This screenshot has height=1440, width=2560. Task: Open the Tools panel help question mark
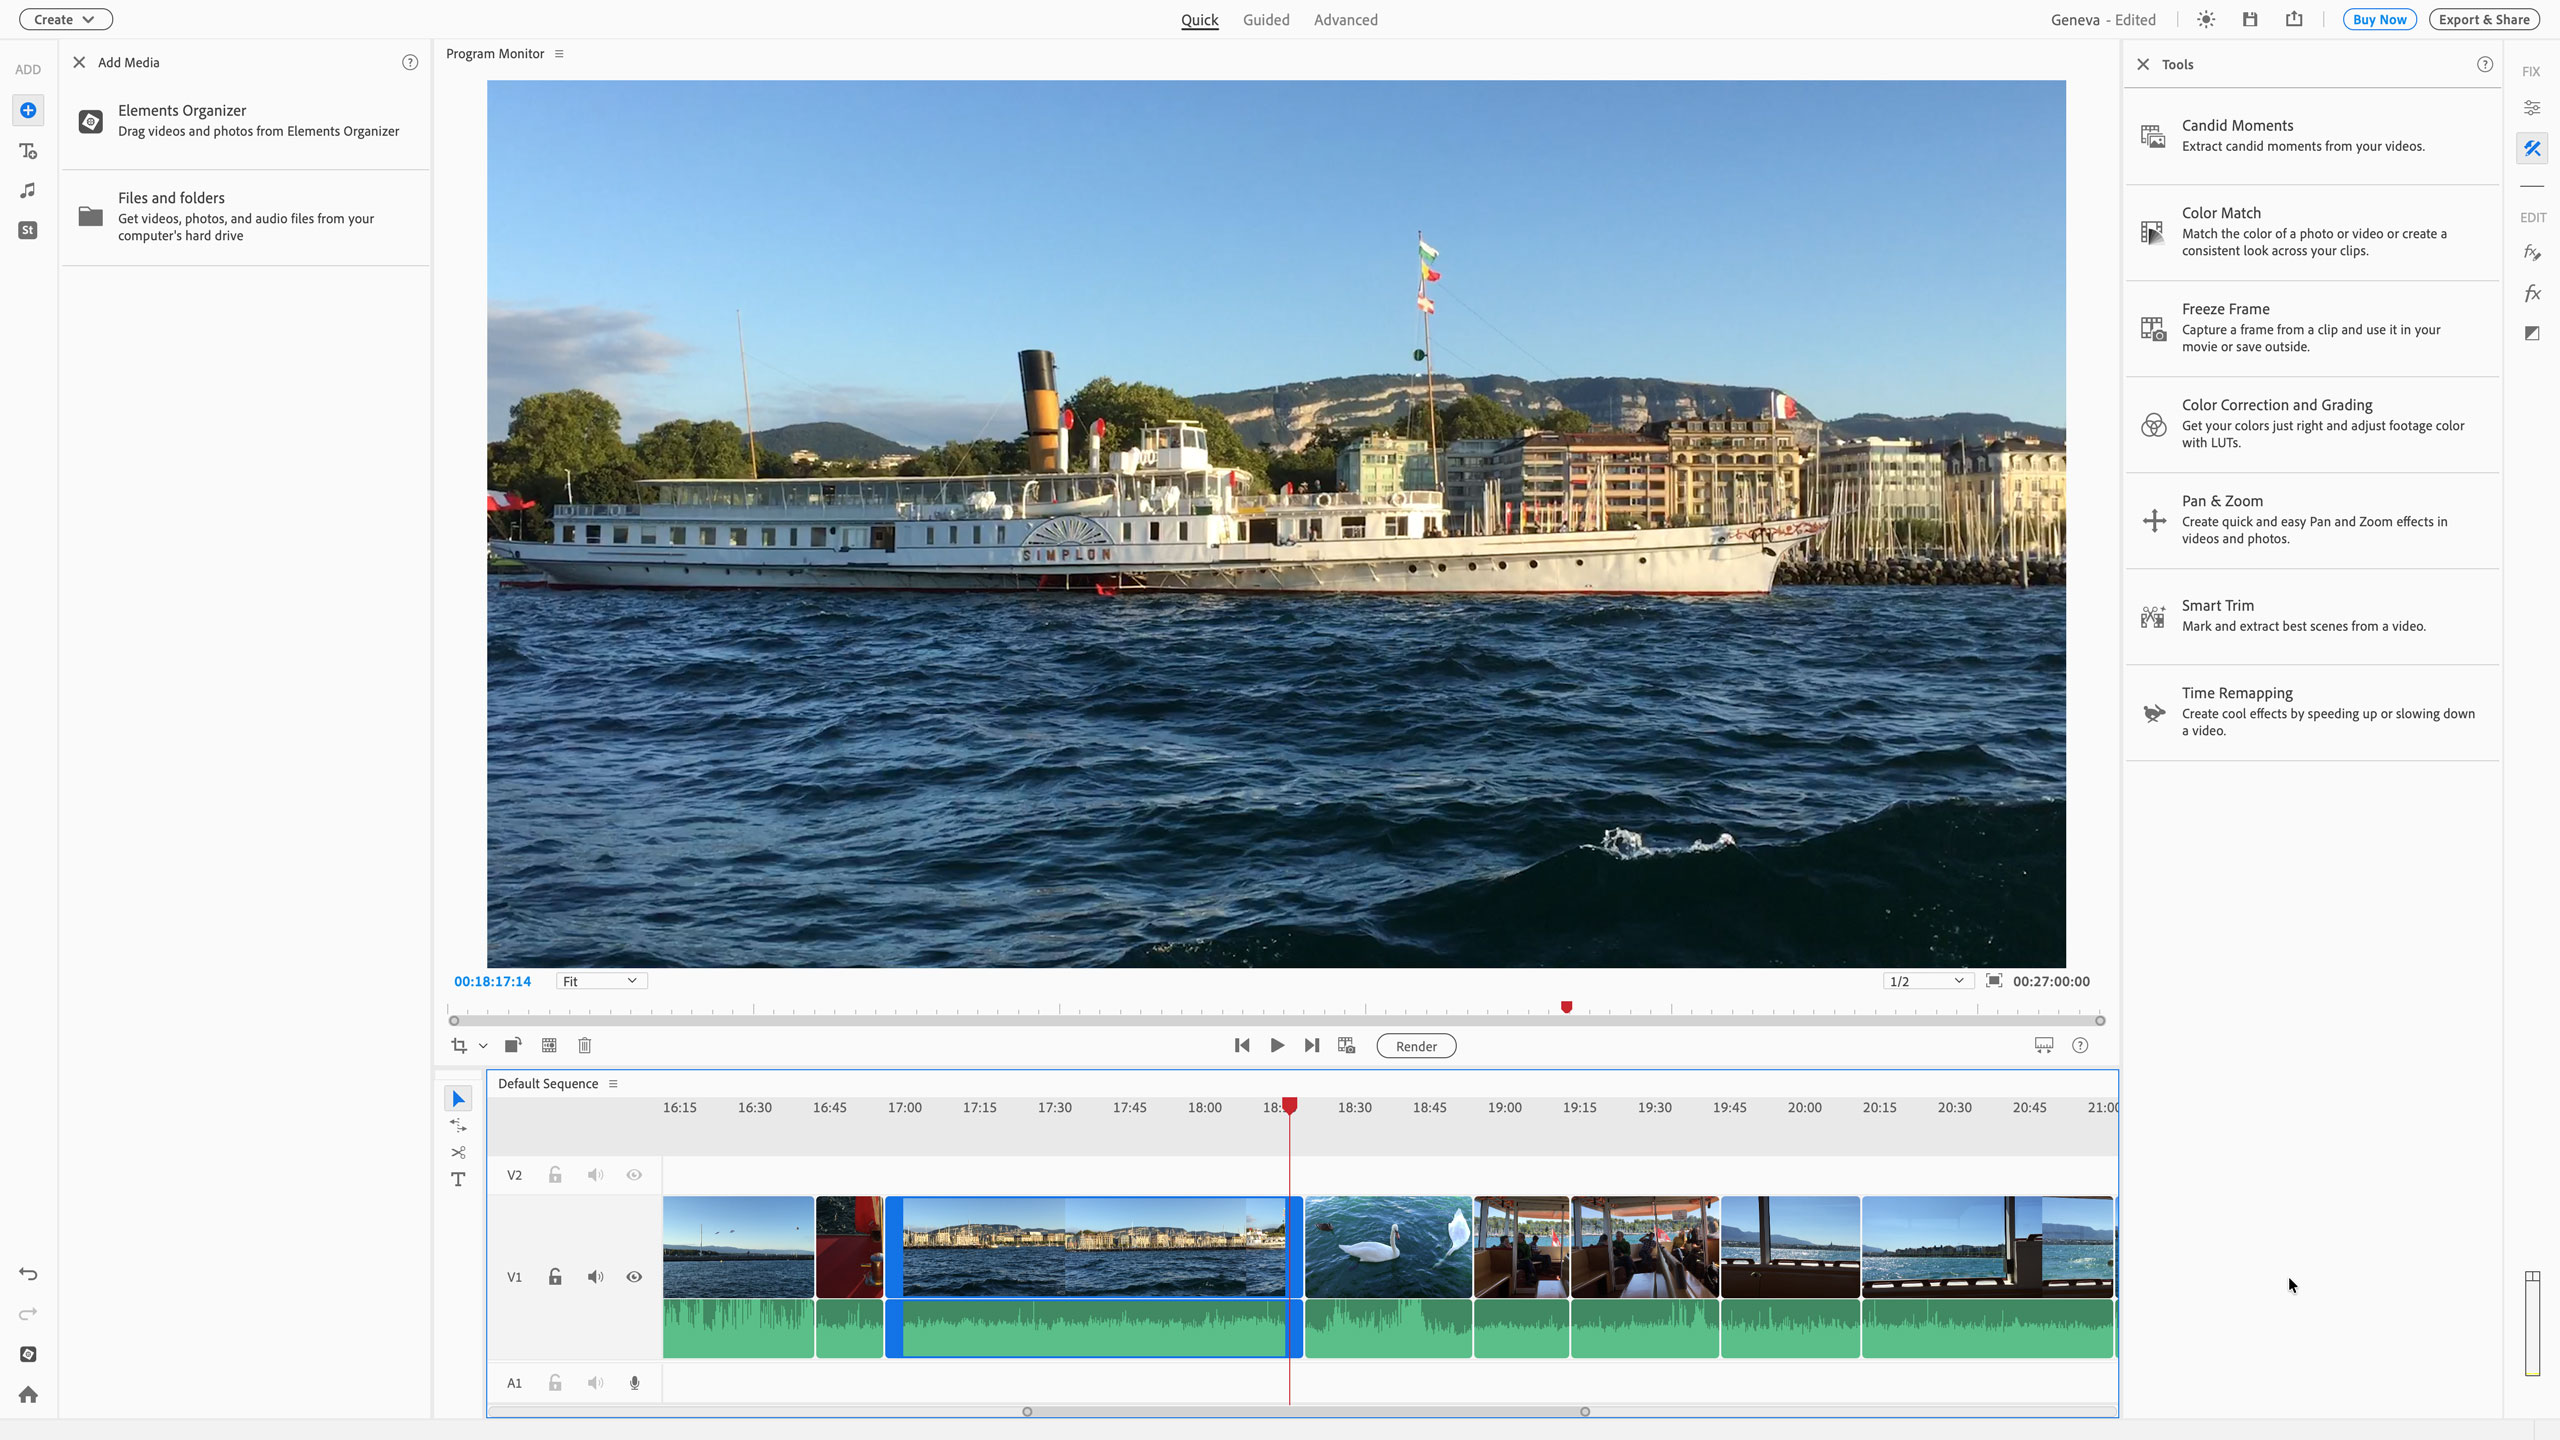point(2485,64)
